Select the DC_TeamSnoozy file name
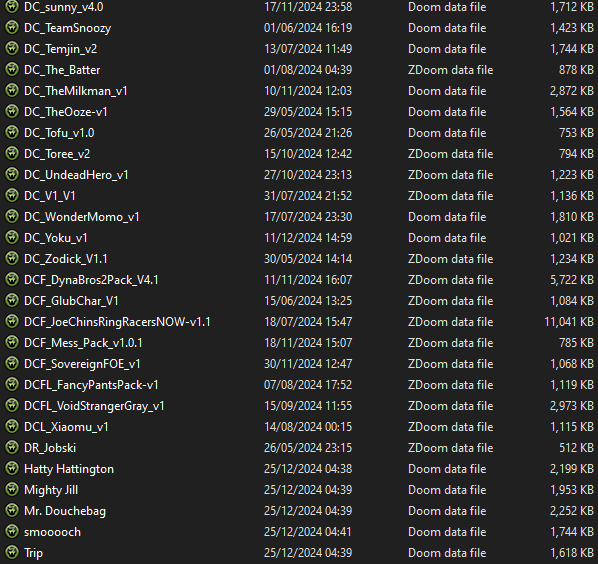 68,28
